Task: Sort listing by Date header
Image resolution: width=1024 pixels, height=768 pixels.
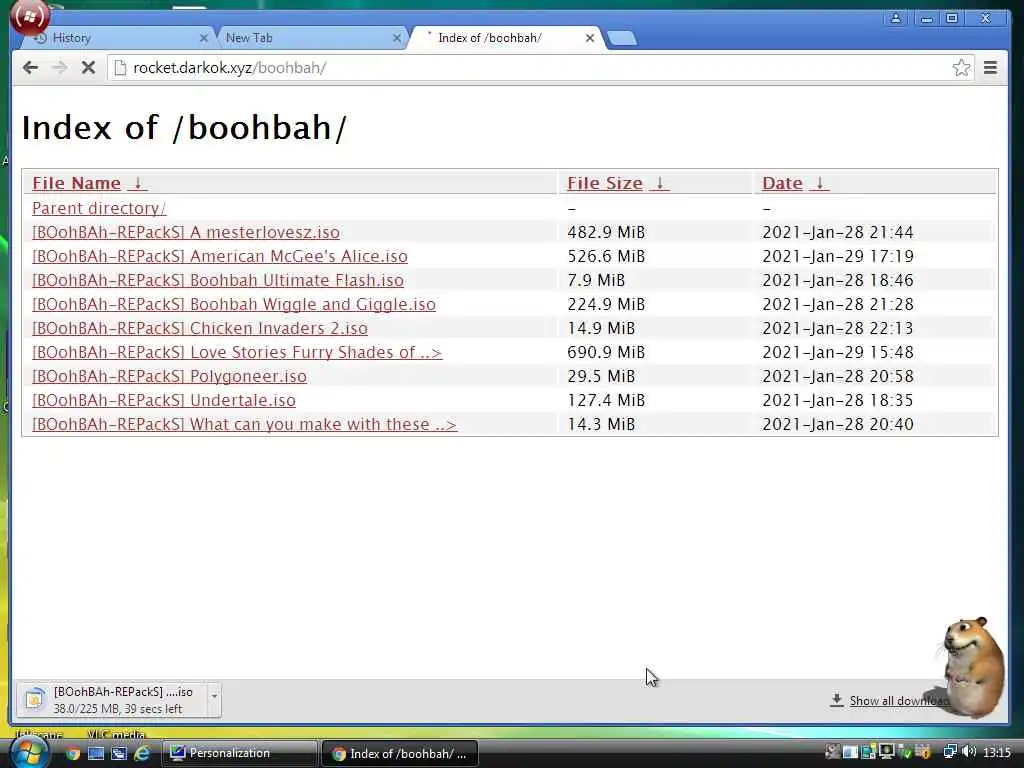Action: click(x=782, y=183)
